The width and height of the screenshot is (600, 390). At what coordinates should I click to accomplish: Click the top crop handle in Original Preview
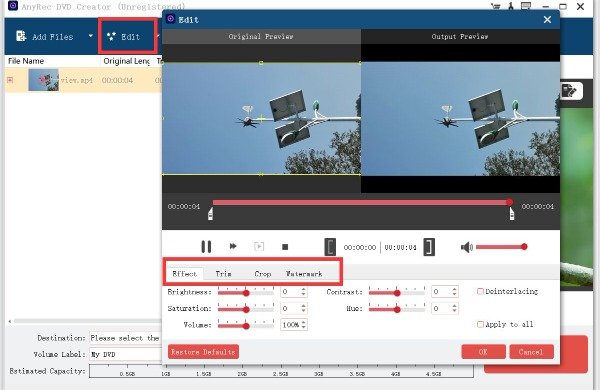click(x=261, y=62)
